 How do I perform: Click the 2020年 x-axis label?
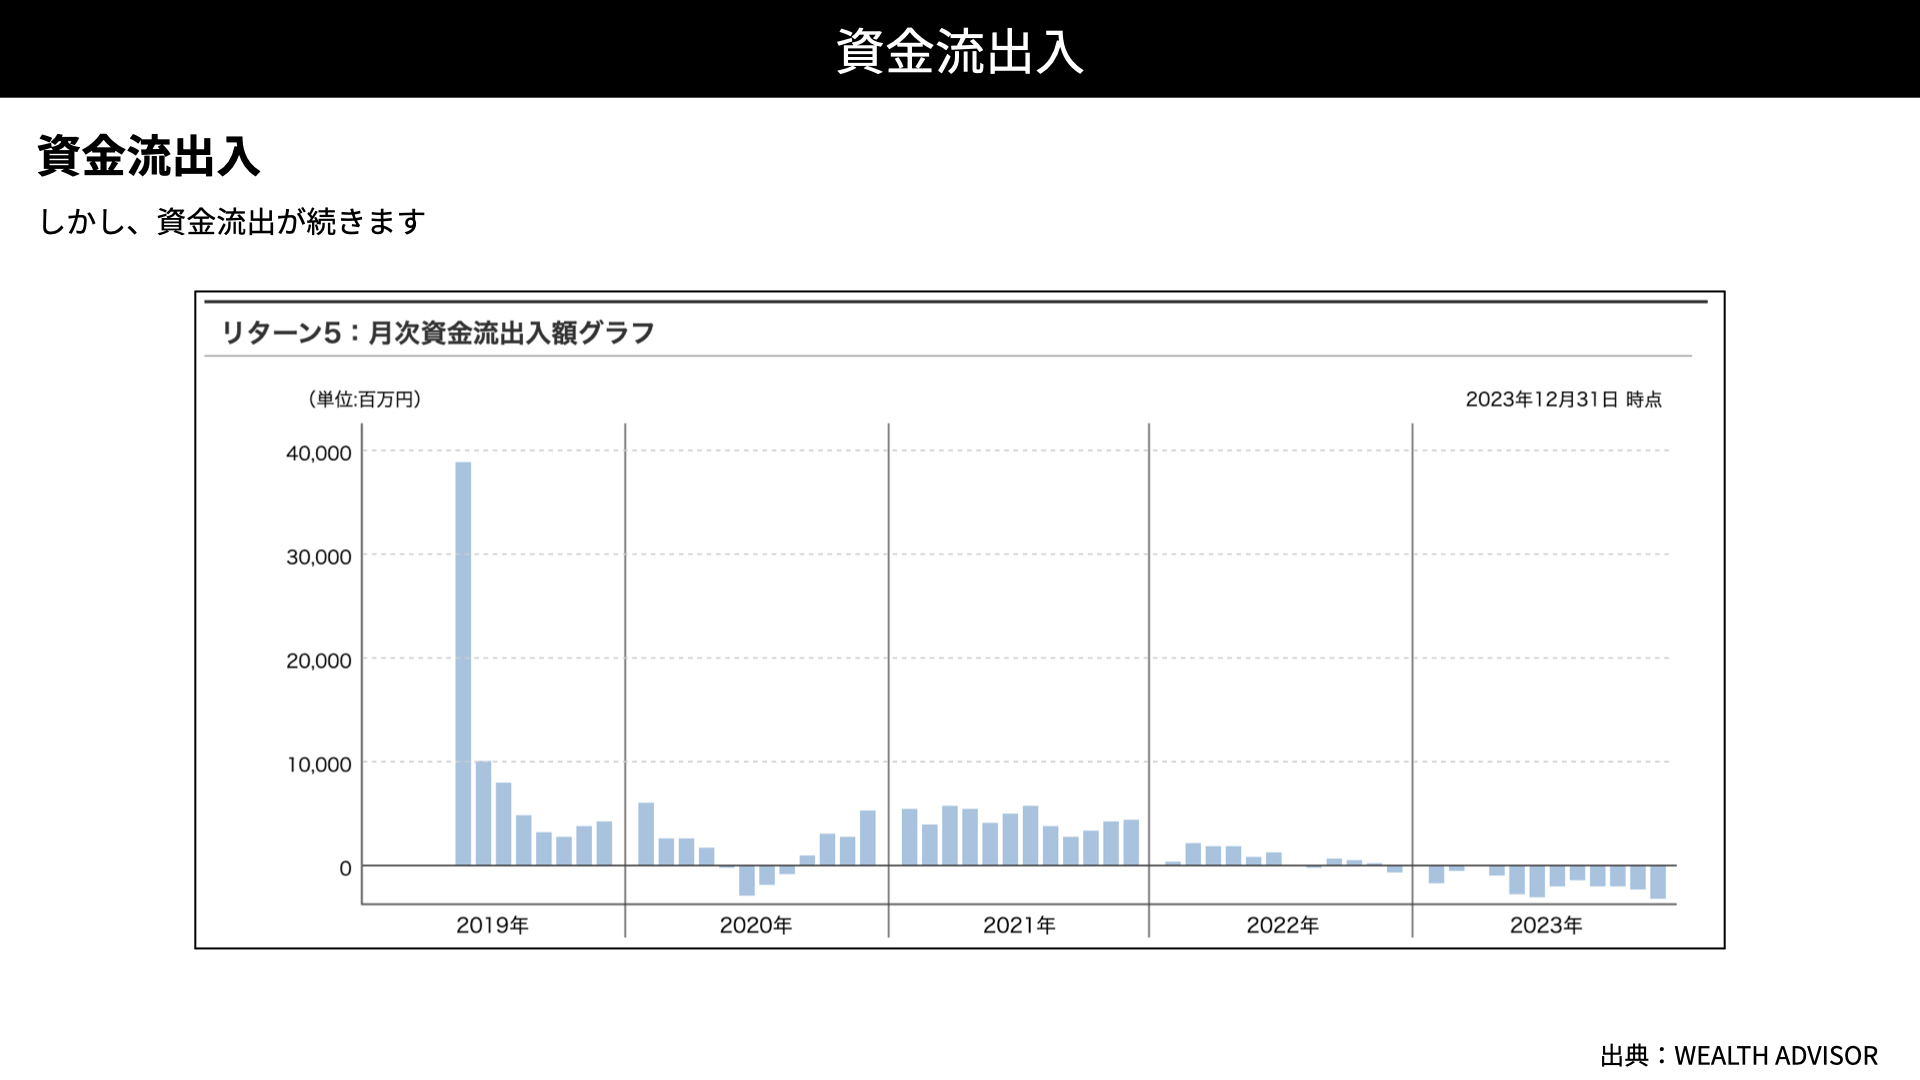coord(756,925)
